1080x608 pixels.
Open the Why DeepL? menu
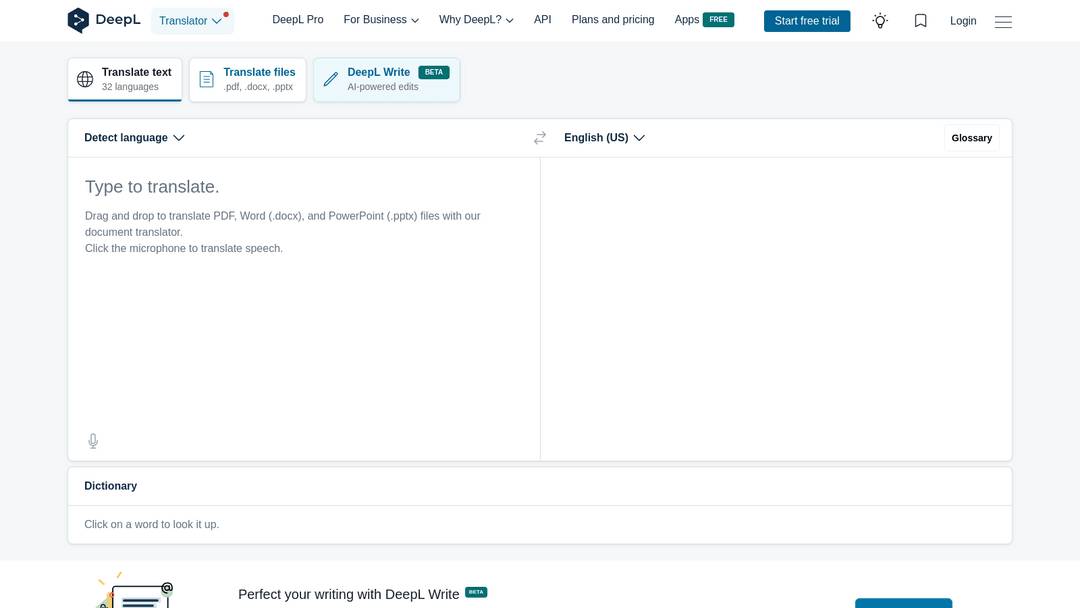tap(476, 20)
